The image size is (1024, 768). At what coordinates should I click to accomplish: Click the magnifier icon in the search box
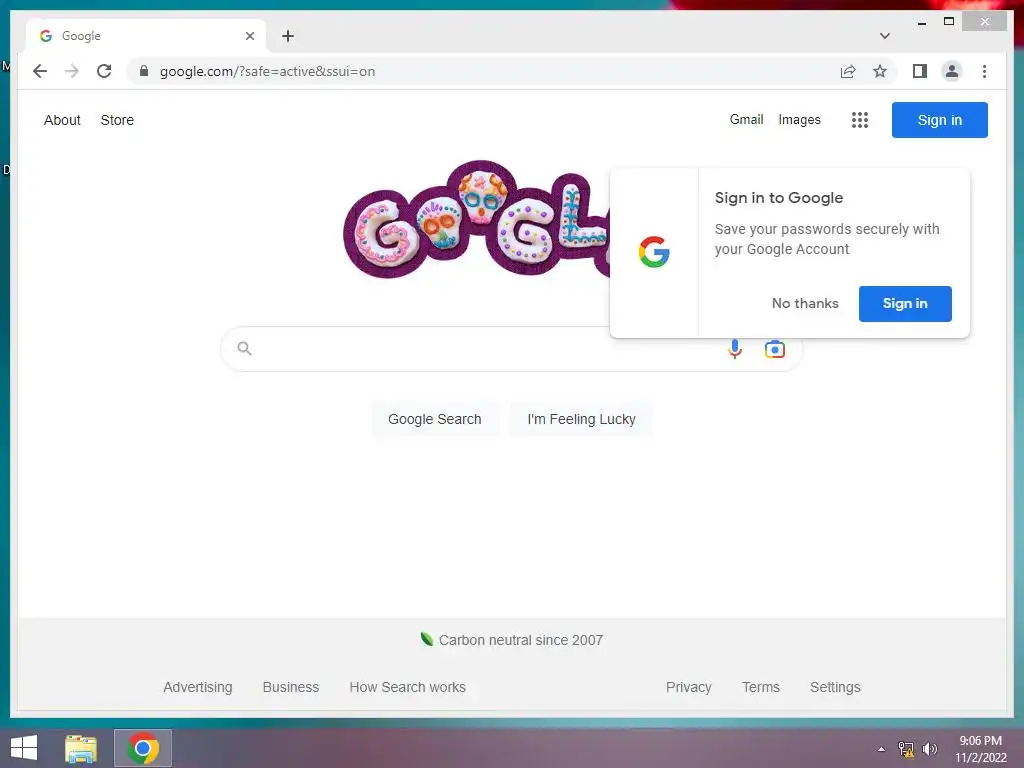[244, 348]
